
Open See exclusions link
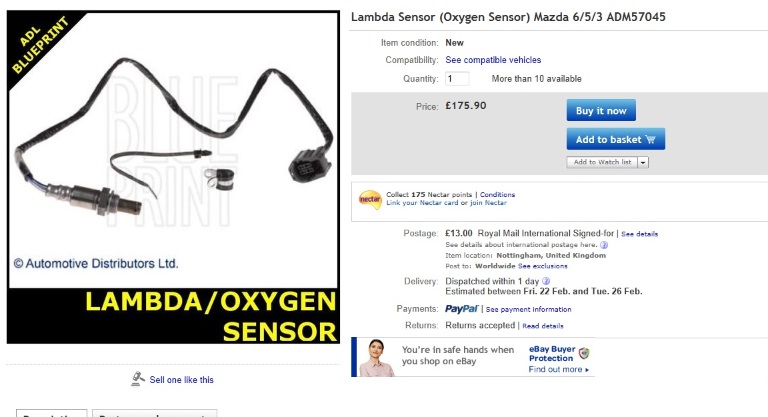pyautogui.click(x=542, y=266)
